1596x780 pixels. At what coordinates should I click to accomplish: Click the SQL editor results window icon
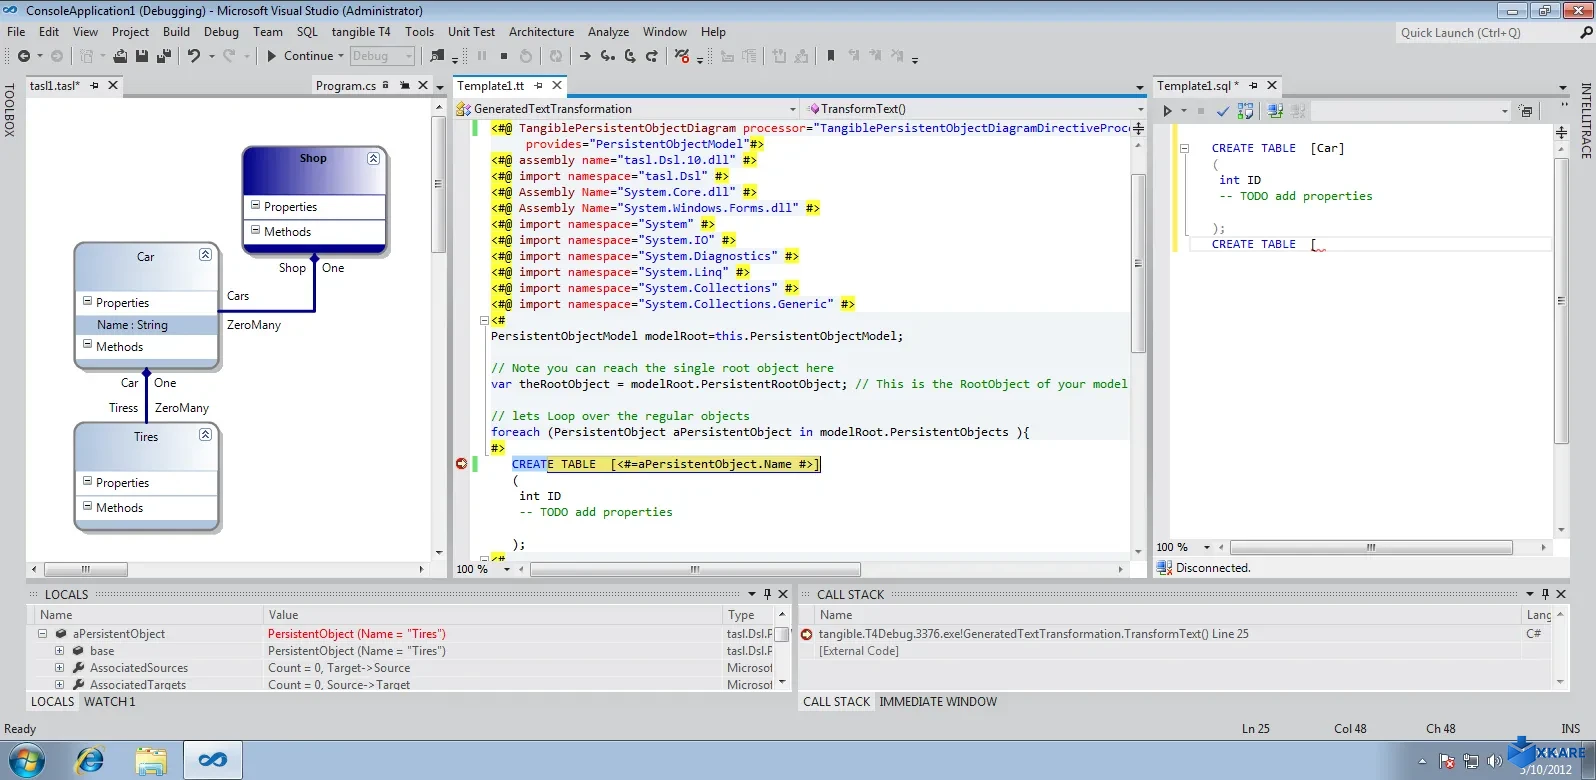coord(1525,111)
